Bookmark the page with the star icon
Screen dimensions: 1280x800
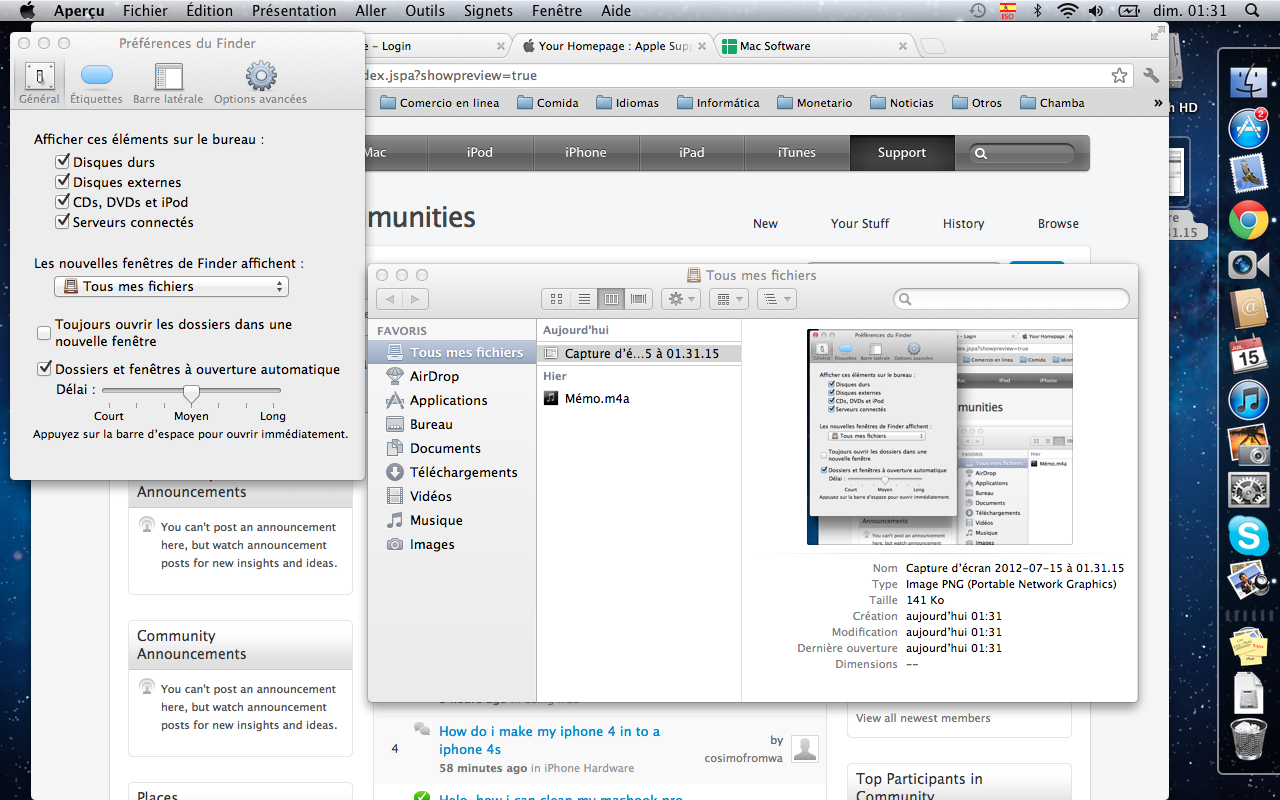click(1119, 76)
